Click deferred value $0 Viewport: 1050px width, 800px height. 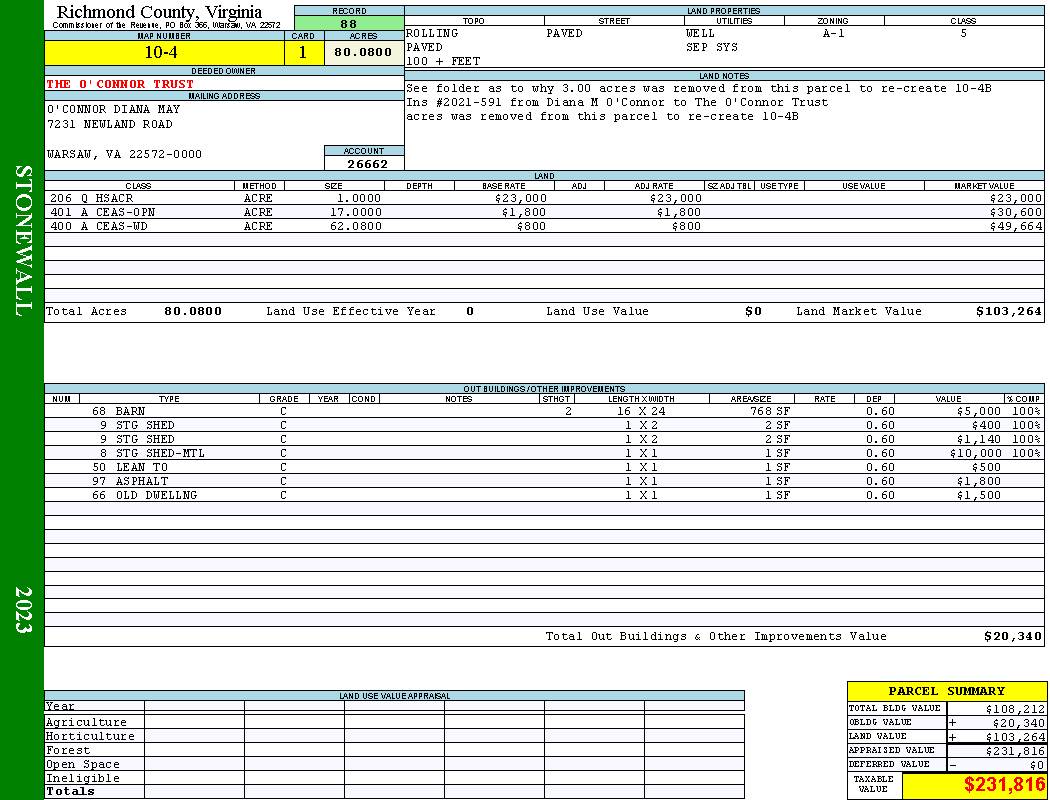[1037, 765]
